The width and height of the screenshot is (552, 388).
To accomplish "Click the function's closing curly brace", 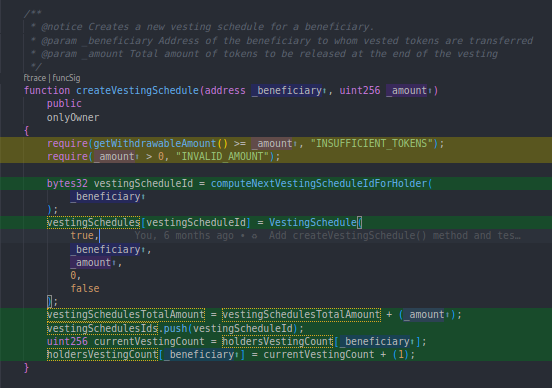I will (x=26, y=368).
